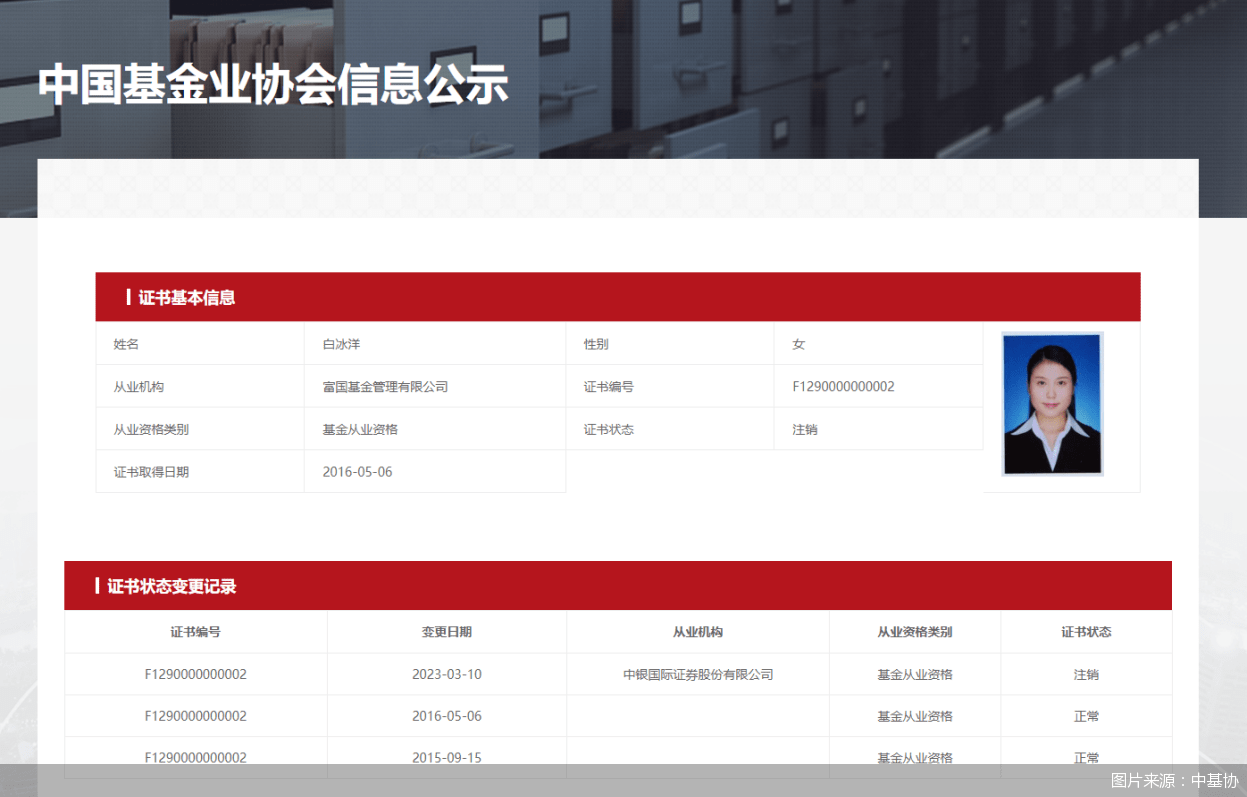Select the change date 2015-09-15
The height and width of the screenshot is (797, 1247).
click(446, 758)
